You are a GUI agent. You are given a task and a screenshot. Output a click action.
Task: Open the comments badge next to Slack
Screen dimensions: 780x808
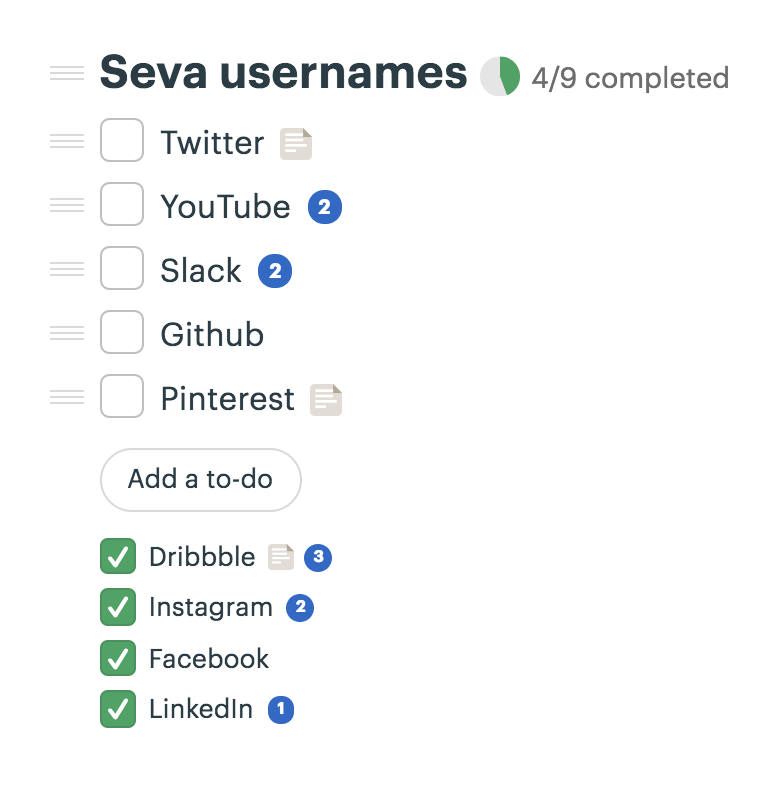point(275,272)
